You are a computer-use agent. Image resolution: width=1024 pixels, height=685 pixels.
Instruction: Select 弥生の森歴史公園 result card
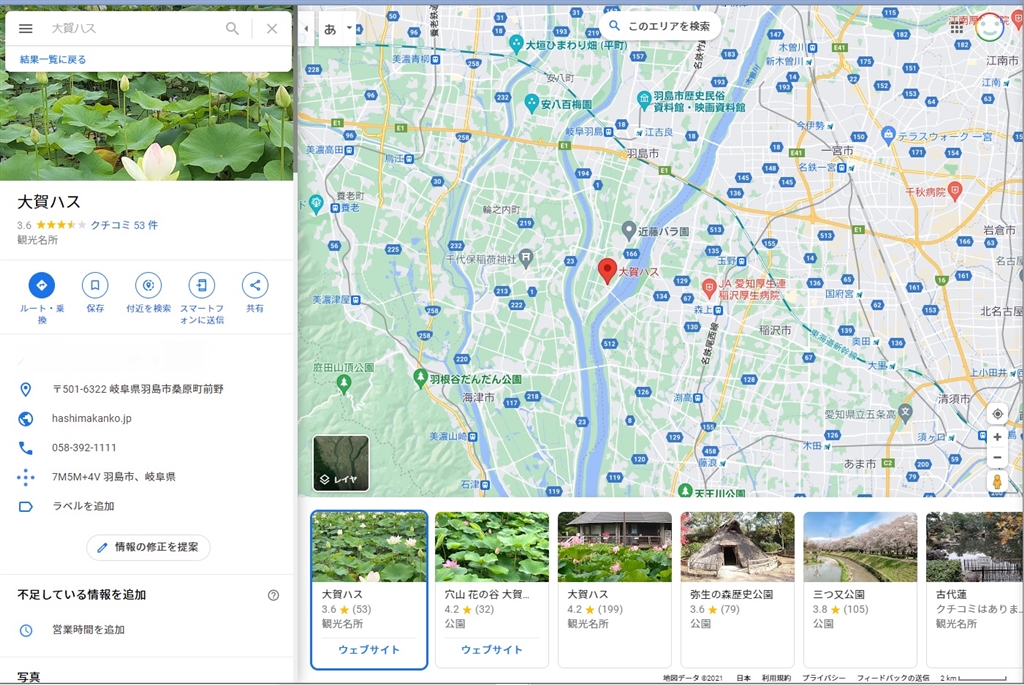click(737, 590)
